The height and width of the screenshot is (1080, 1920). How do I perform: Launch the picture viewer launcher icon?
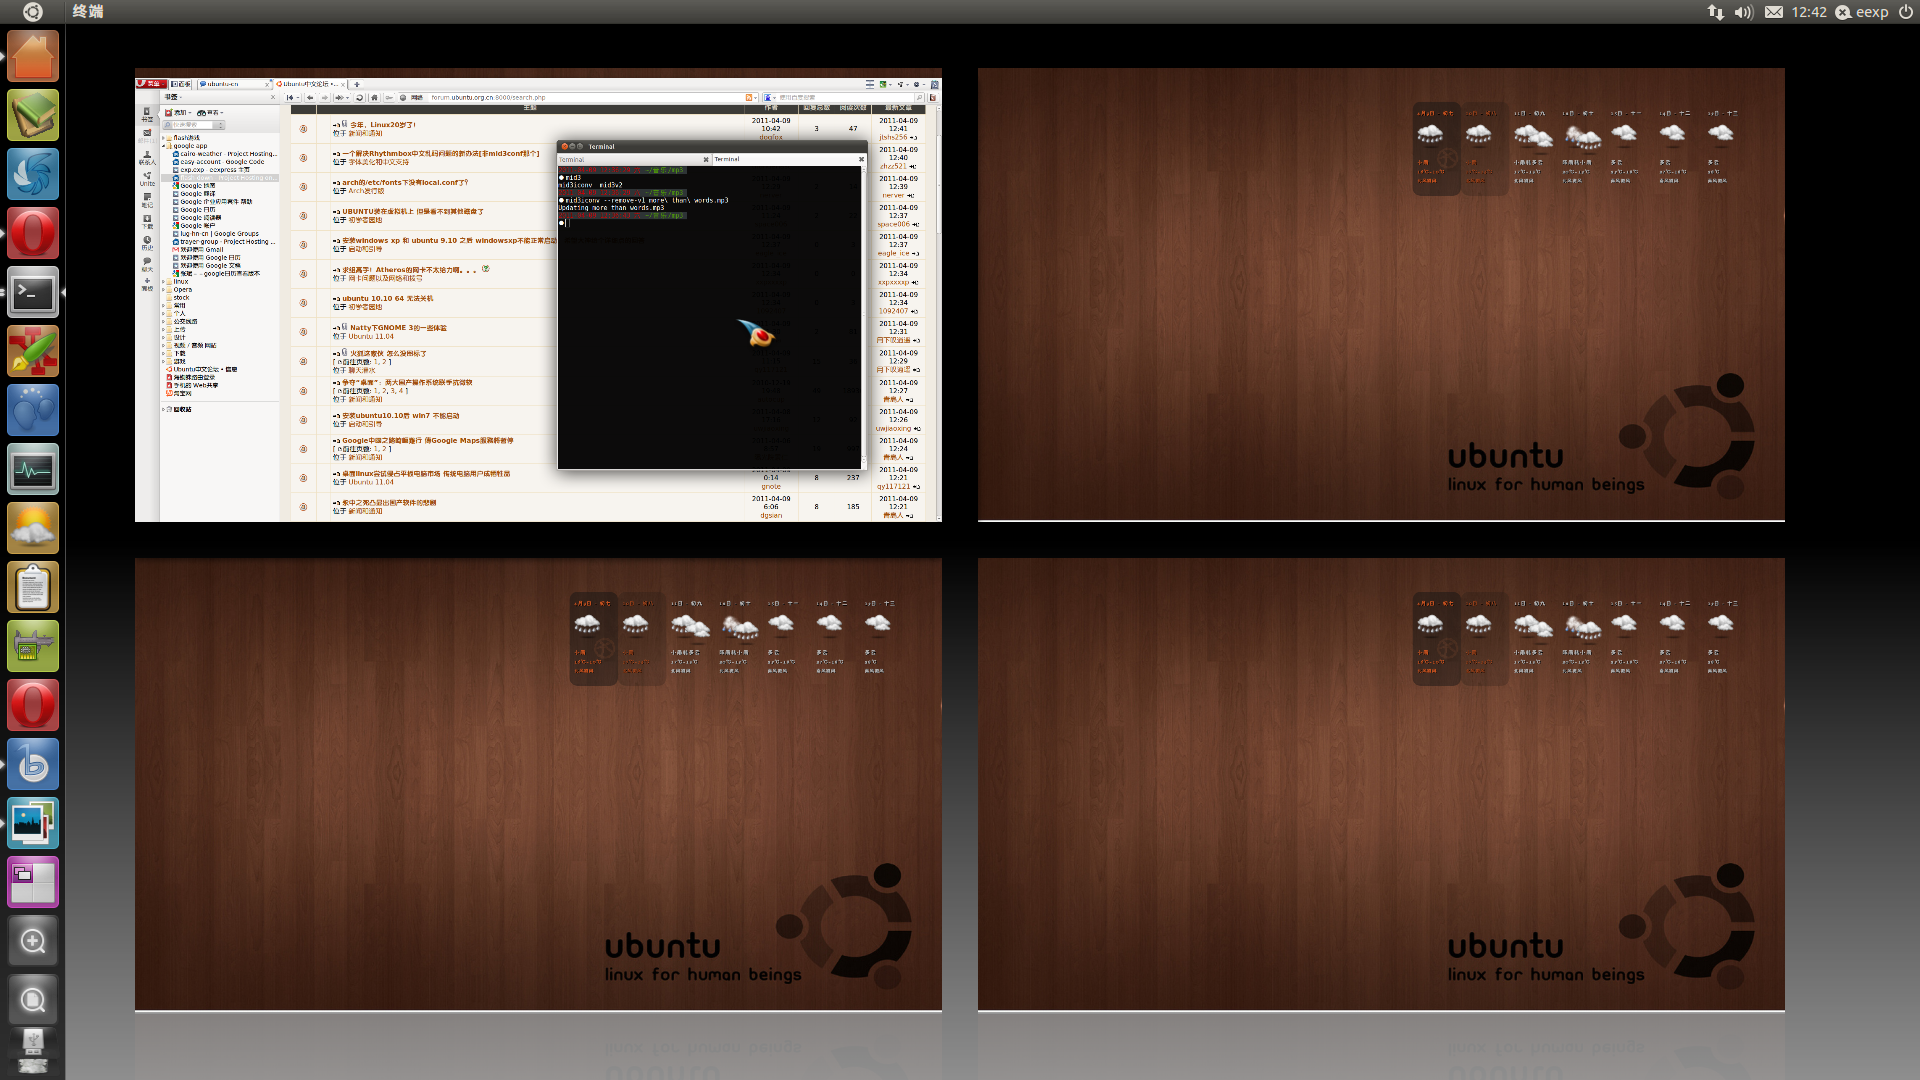click(x=33, y=823)
